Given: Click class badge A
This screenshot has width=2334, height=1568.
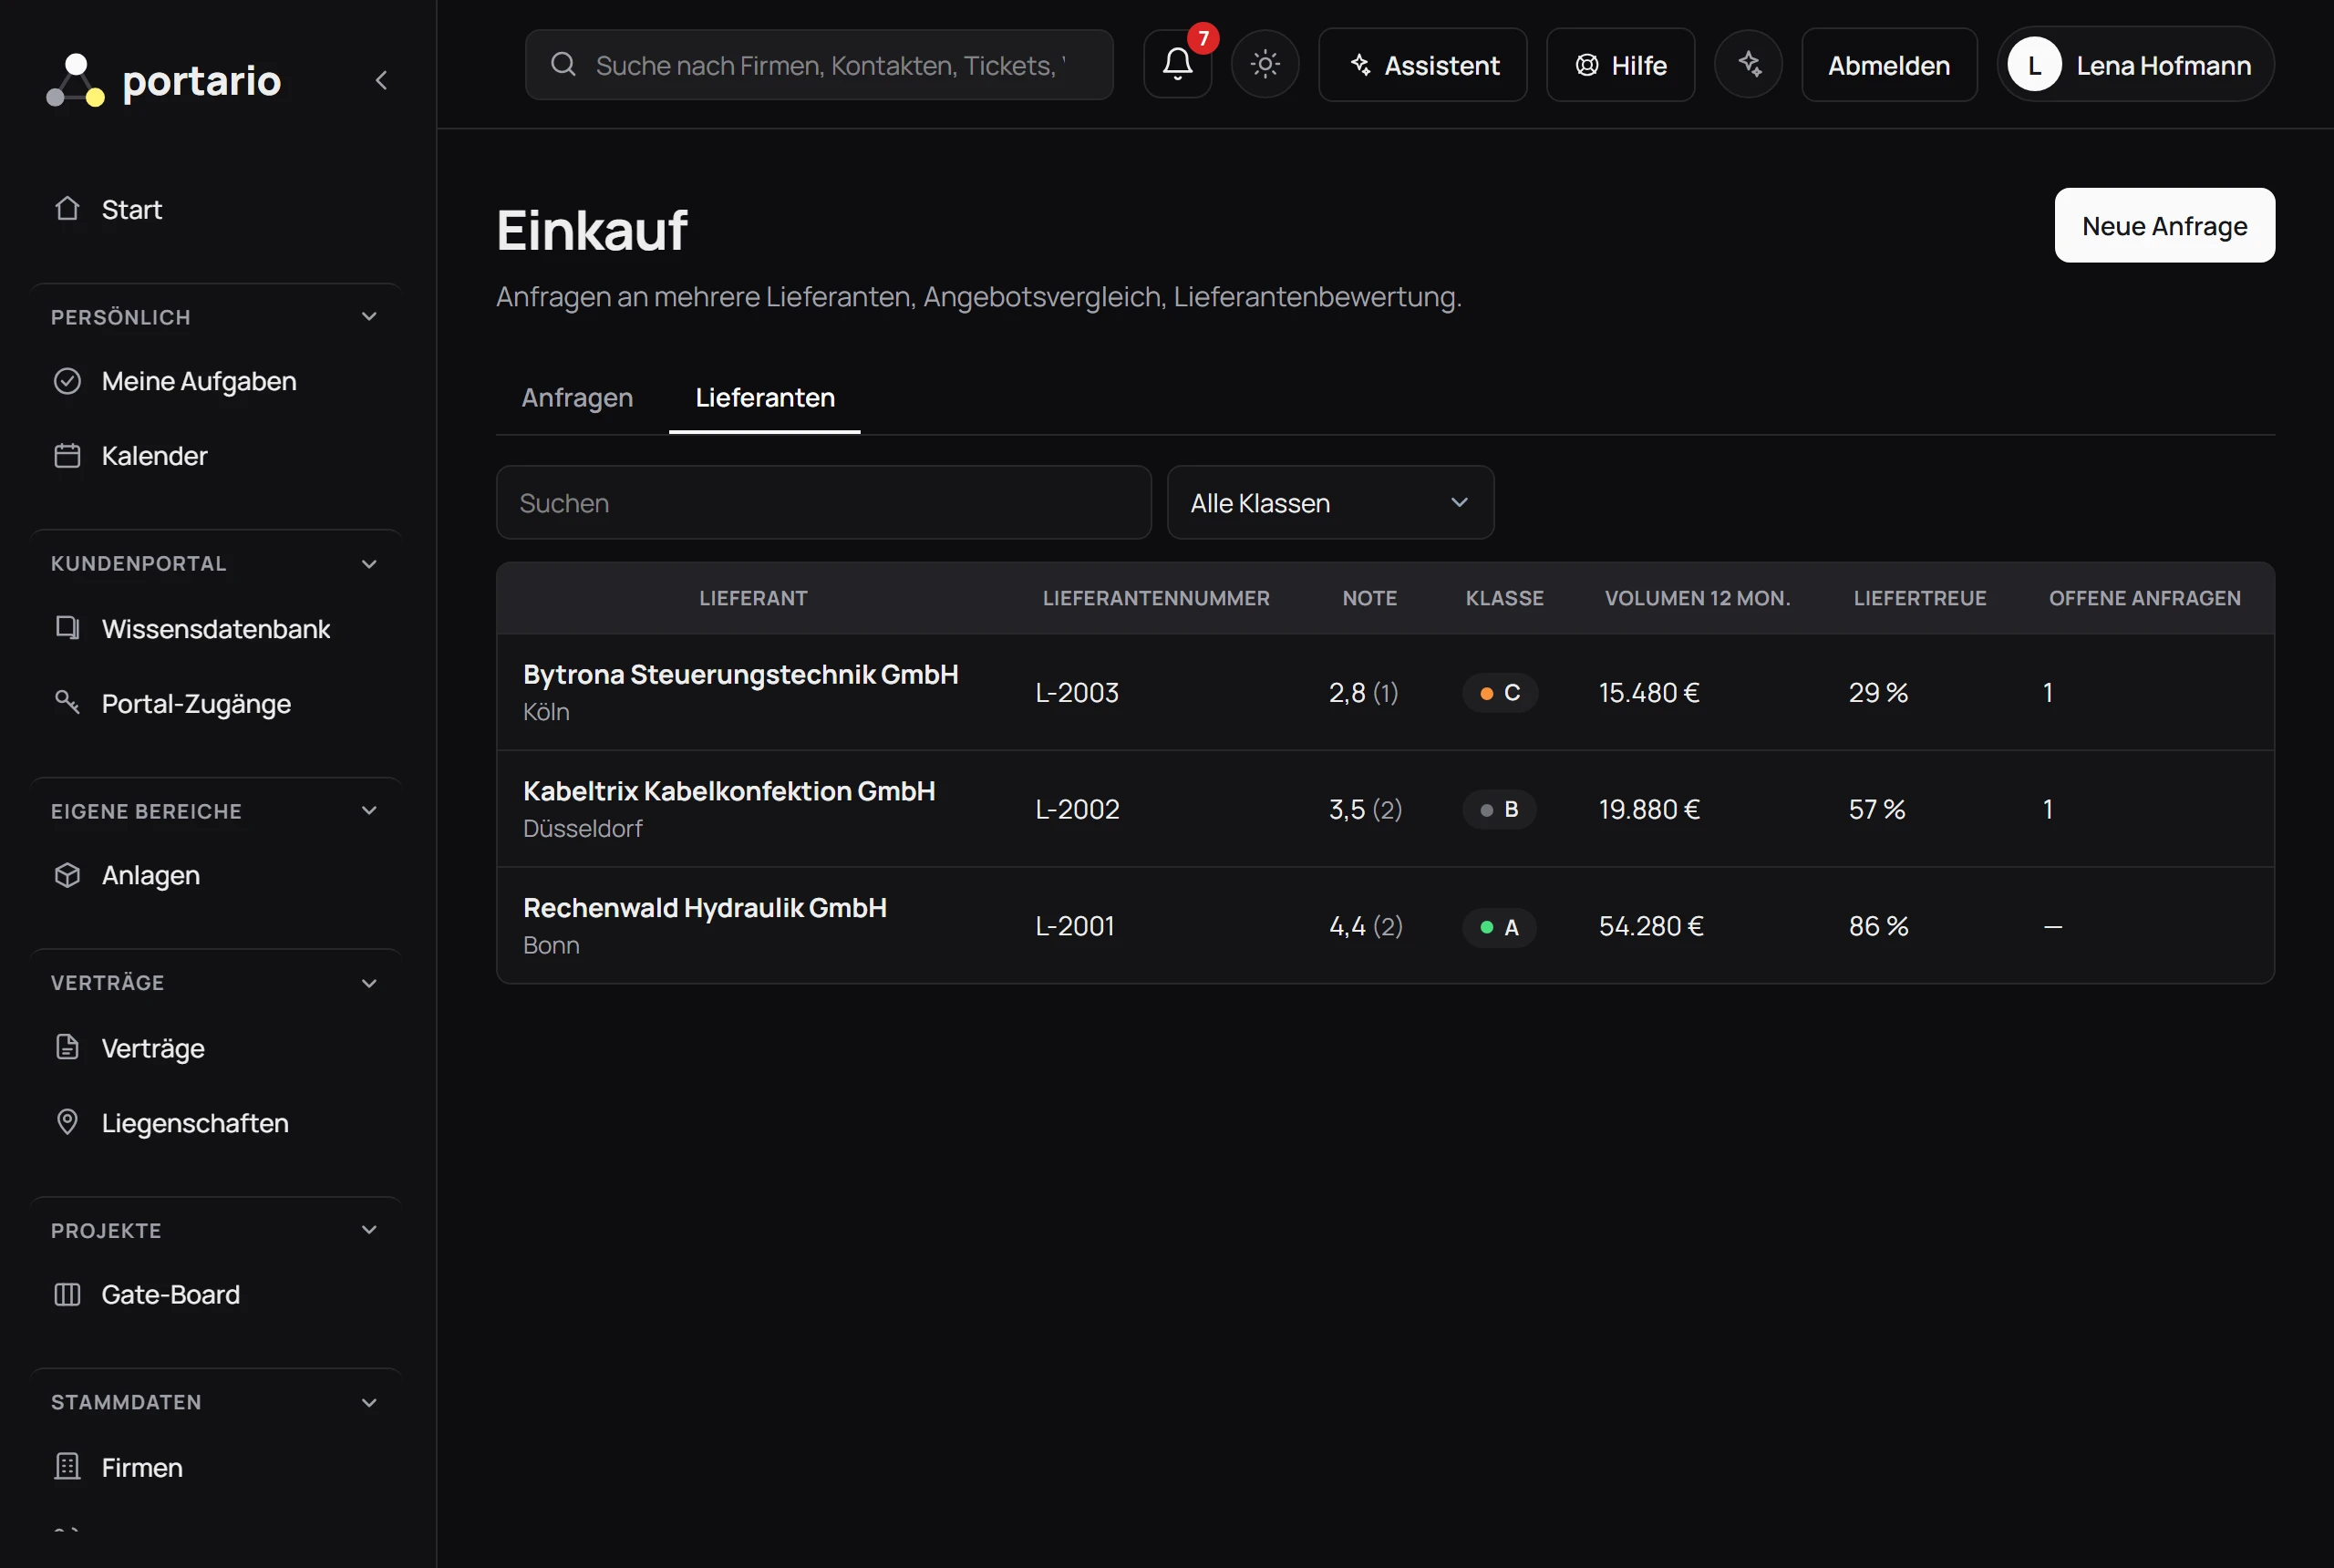Looking at the screenshot, I should pyautogui.click(x=1499, y=927).
